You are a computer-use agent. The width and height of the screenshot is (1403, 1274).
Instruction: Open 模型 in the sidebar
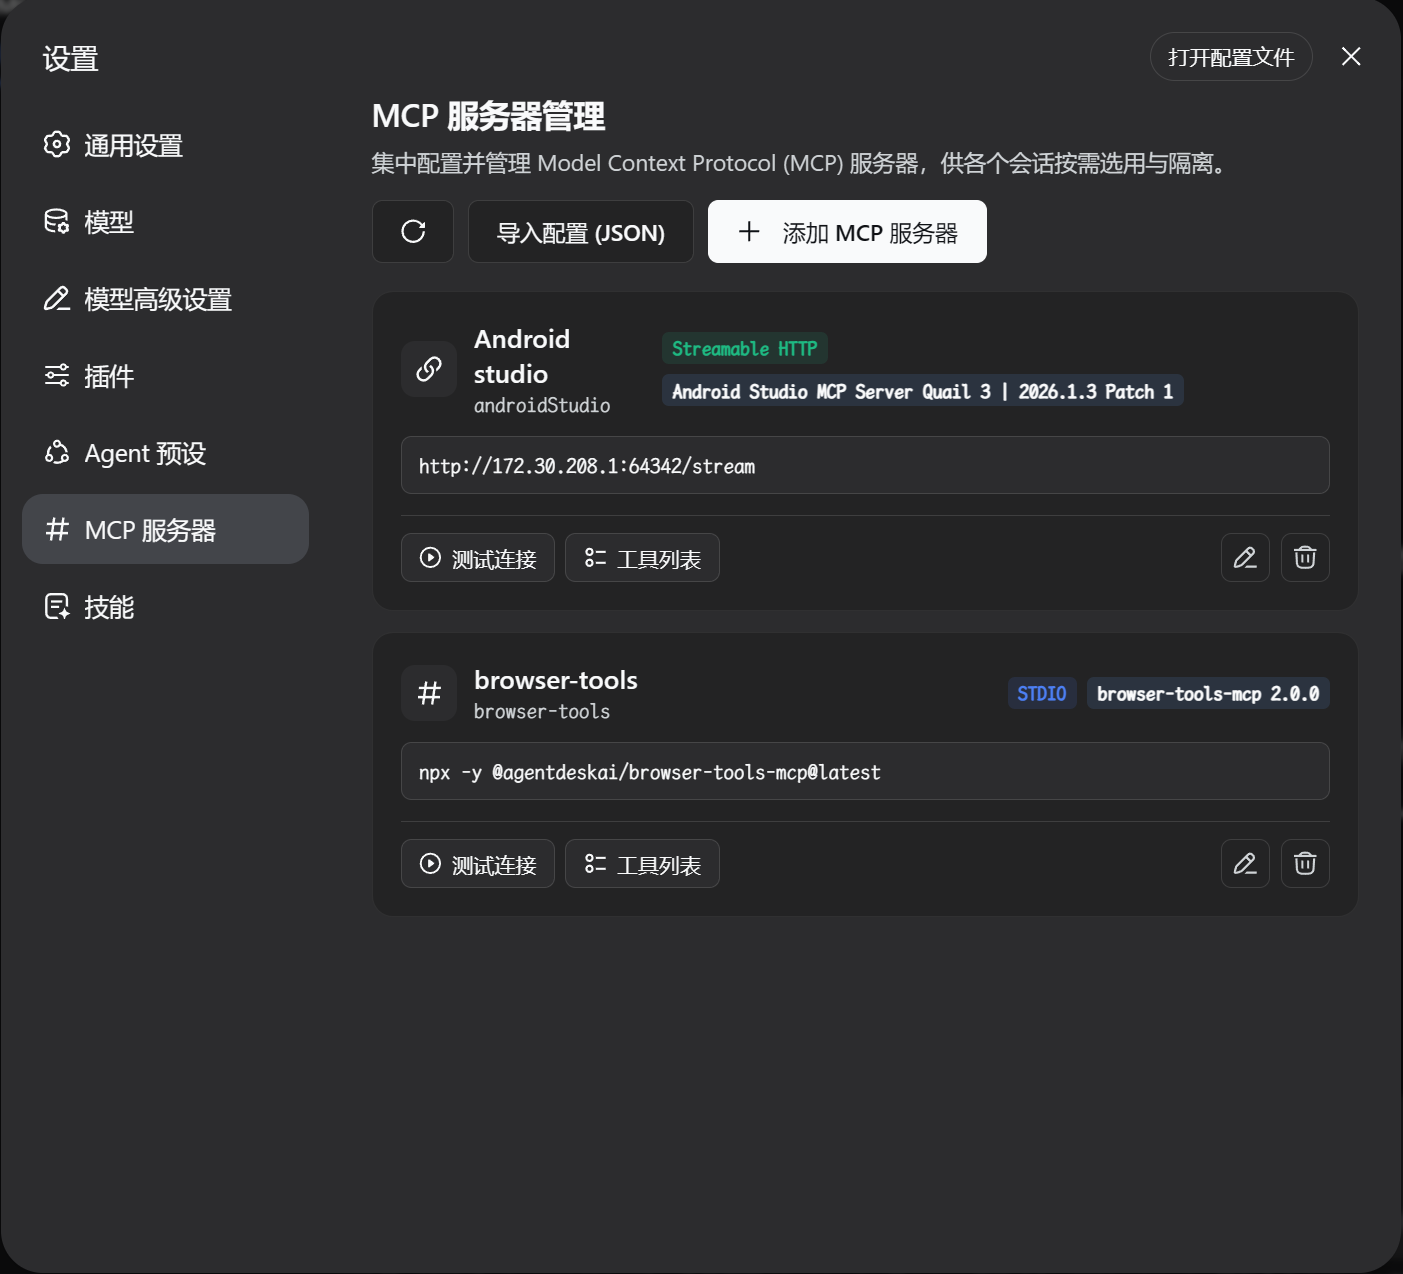(165, 222)
